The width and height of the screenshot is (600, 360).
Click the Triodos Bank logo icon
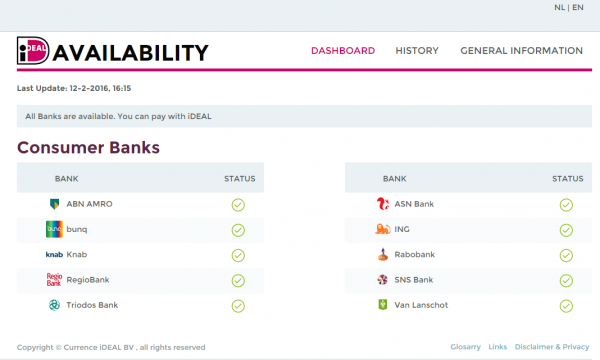coord(54,305)
